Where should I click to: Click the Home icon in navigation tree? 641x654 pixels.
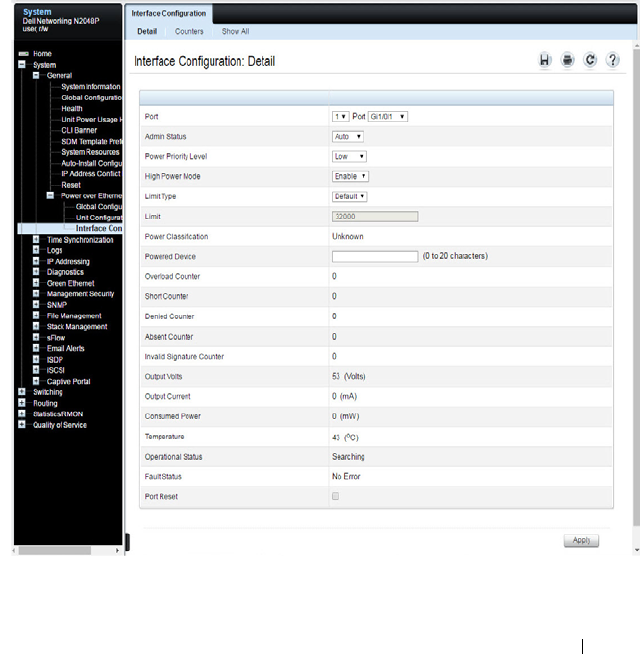coord(24,54)
